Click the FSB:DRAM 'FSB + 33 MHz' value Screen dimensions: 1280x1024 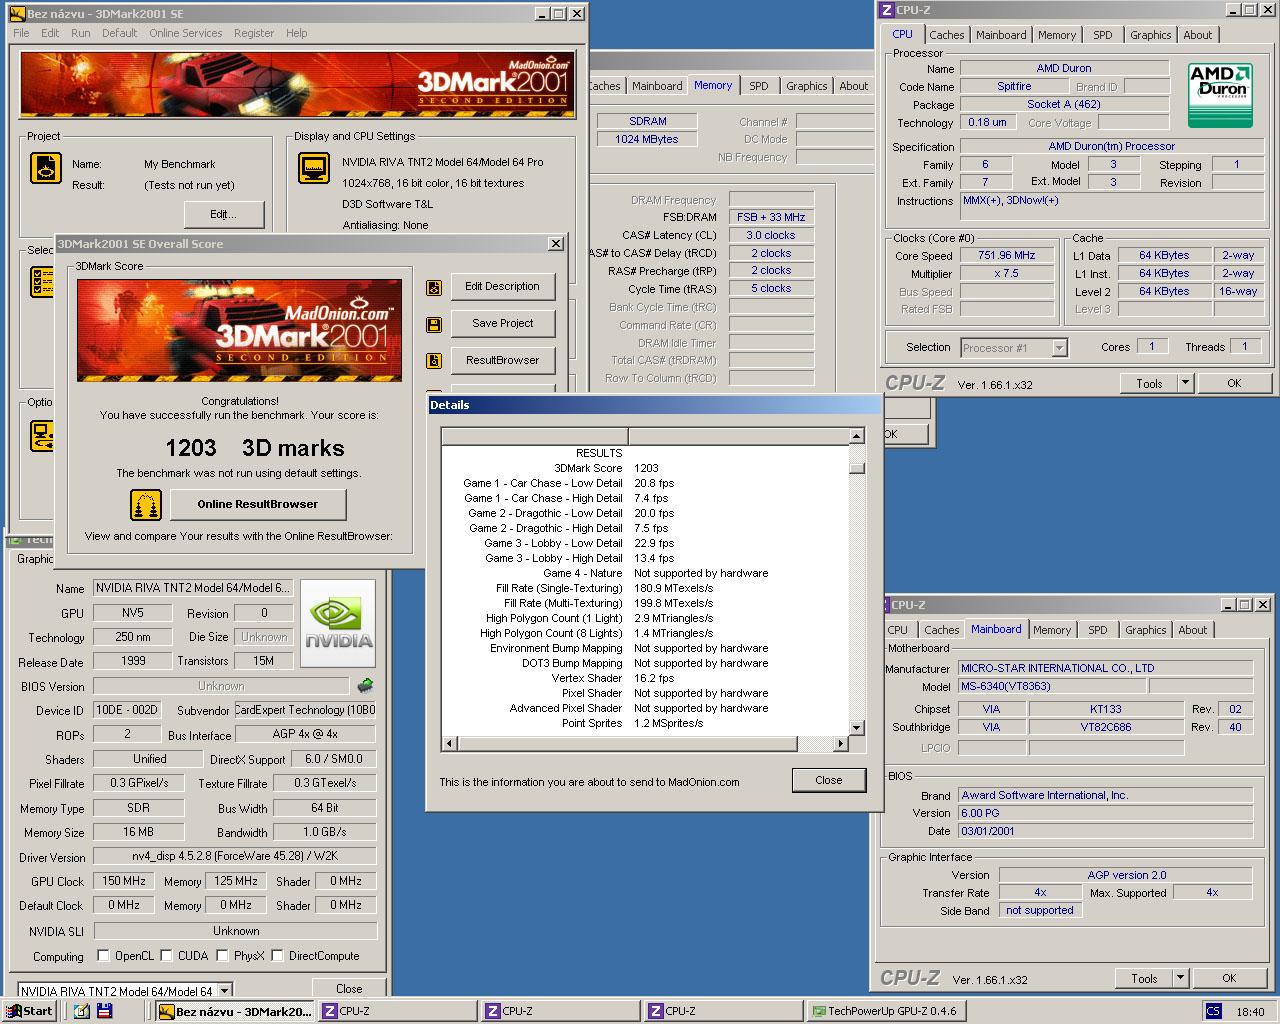pyautogui.click(x=771, y=217)
